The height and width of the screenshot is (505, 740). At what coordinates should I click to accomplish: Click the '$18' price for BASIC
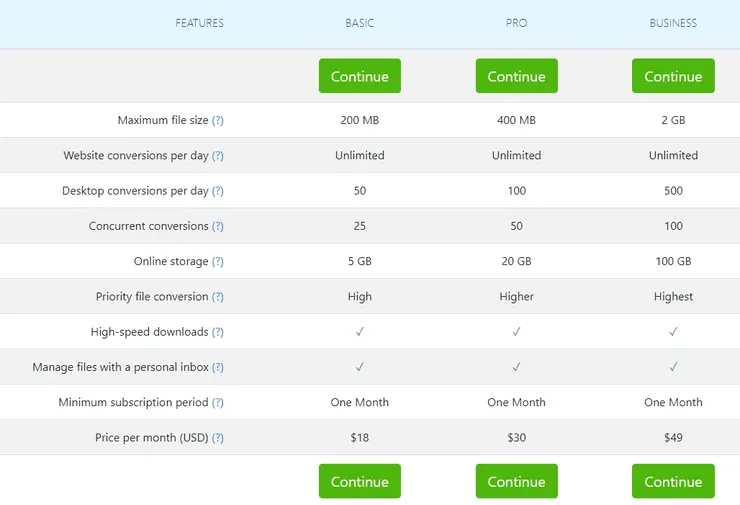(360, 438)
